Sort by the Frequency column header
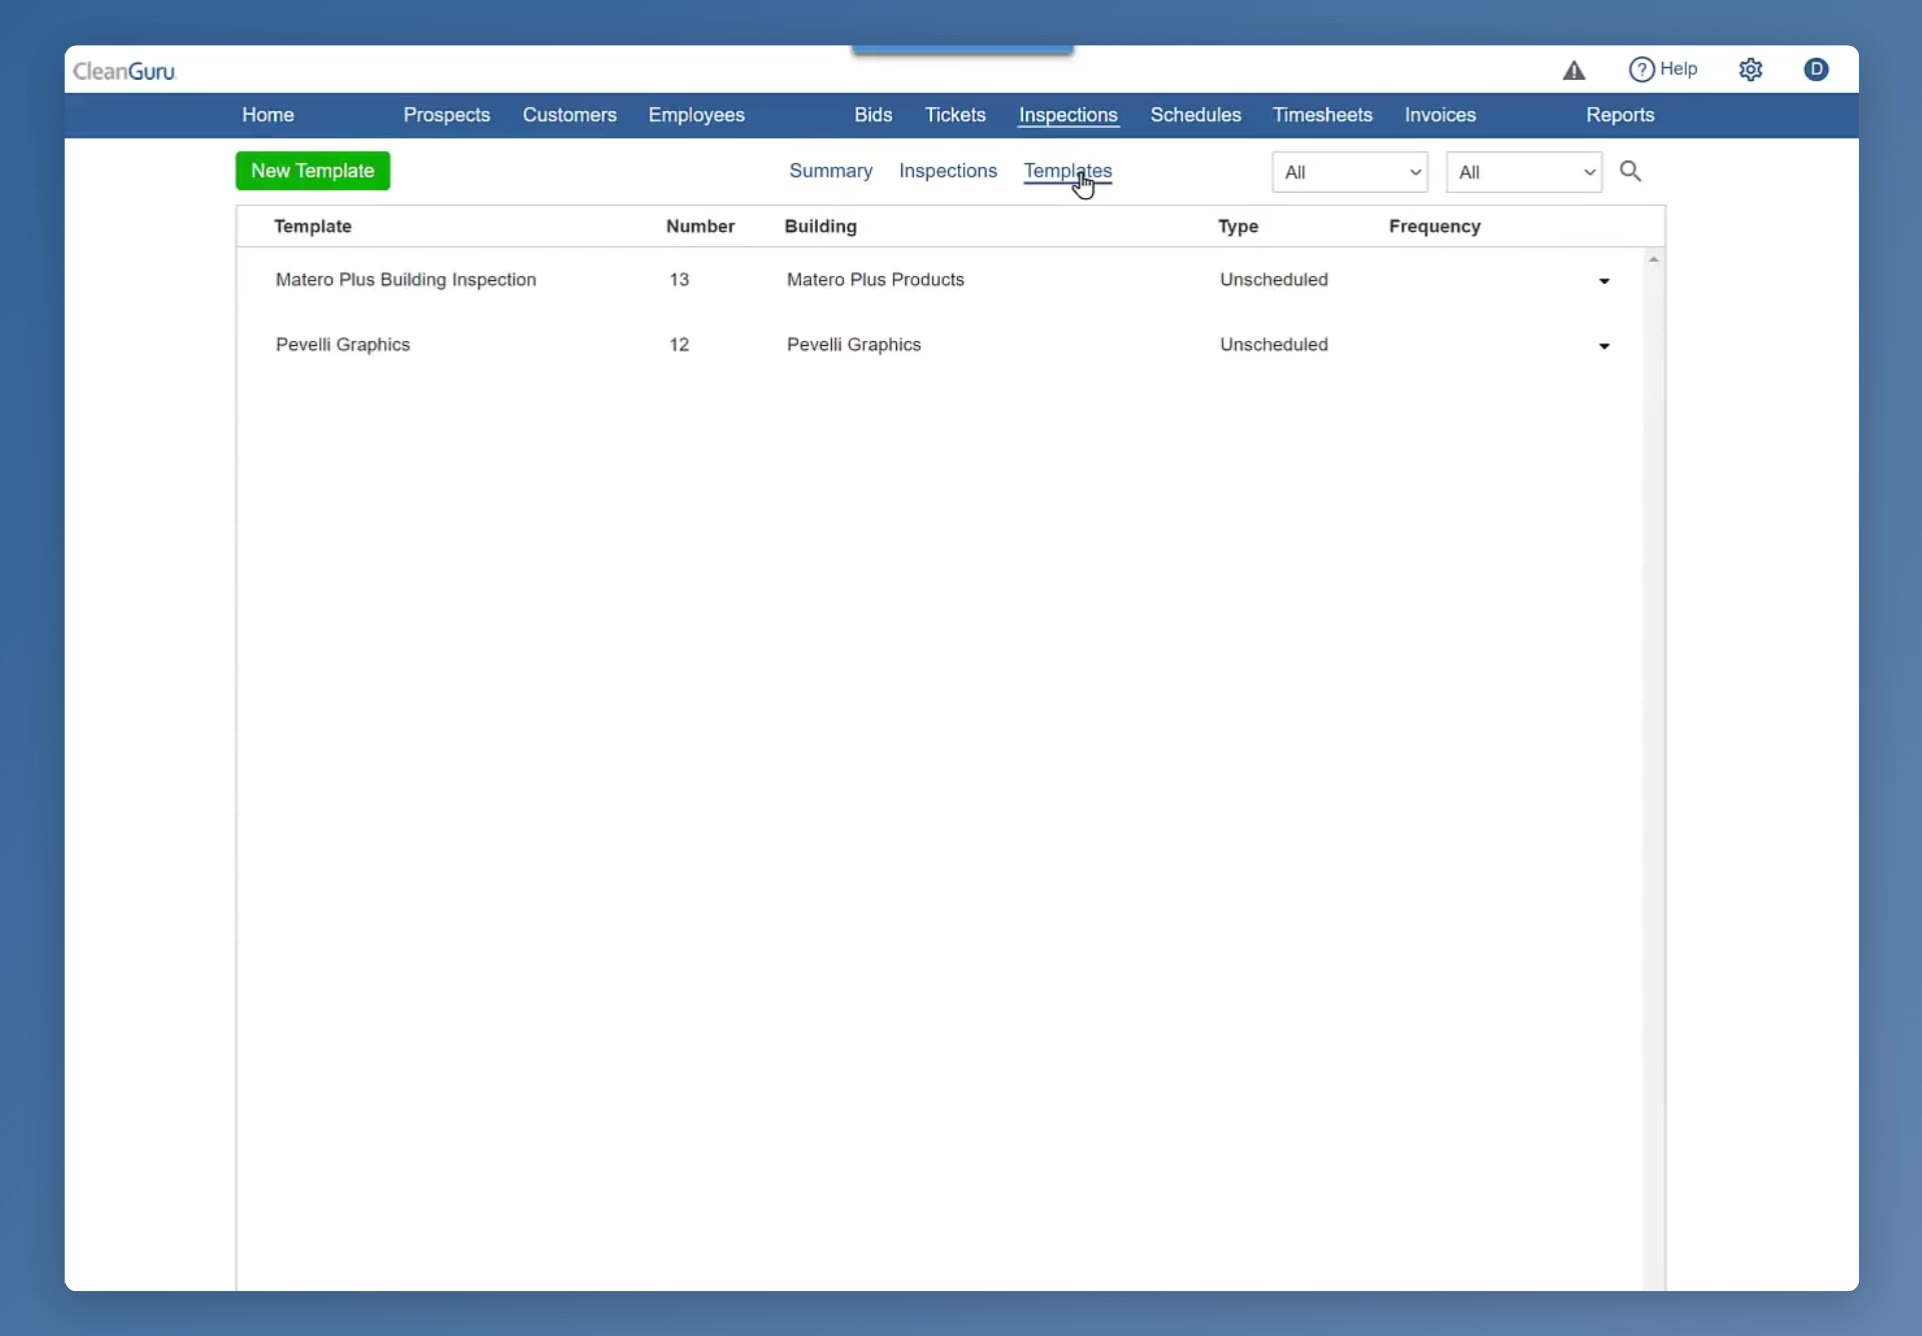The image size is (1922, 1336). [x=1435, y=226]
